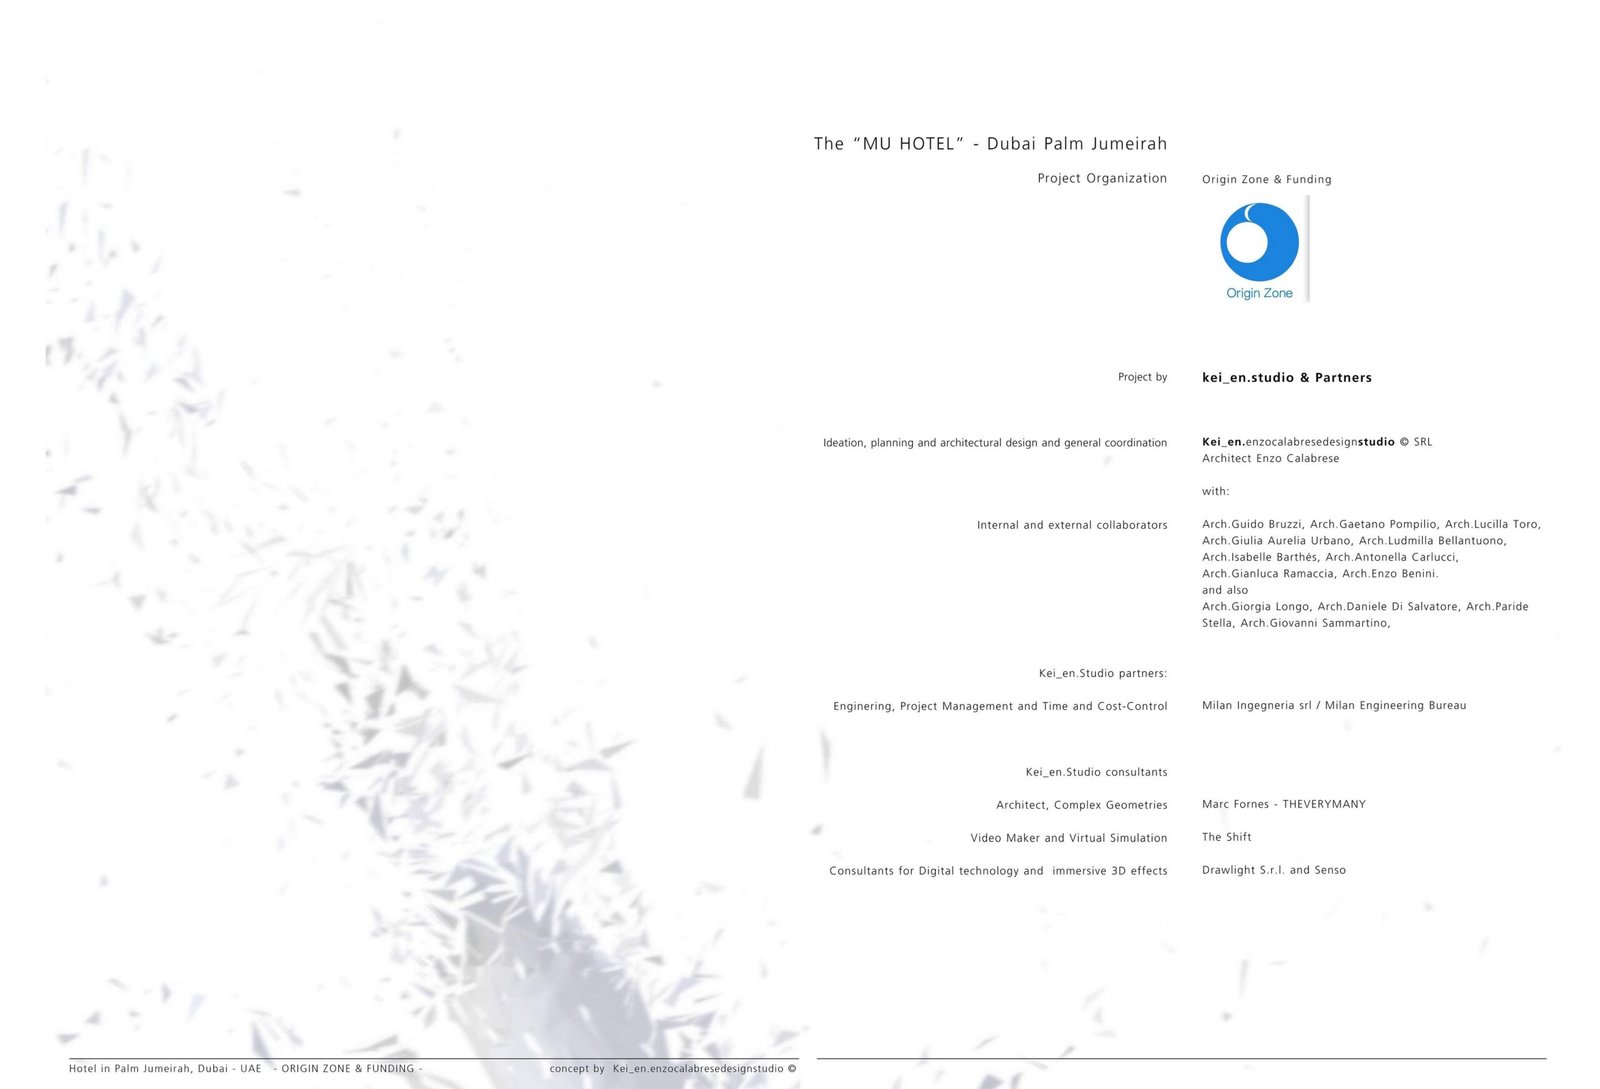Viewport: 1600px width, 1089px height.
Task: Click the 'Origin Zone' text beneath the logo
Action: click(x=1259, y=293)
